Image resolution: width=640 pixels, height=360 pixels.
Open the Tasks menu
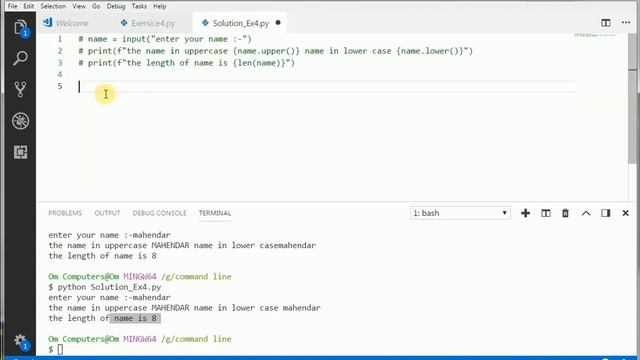139,6
